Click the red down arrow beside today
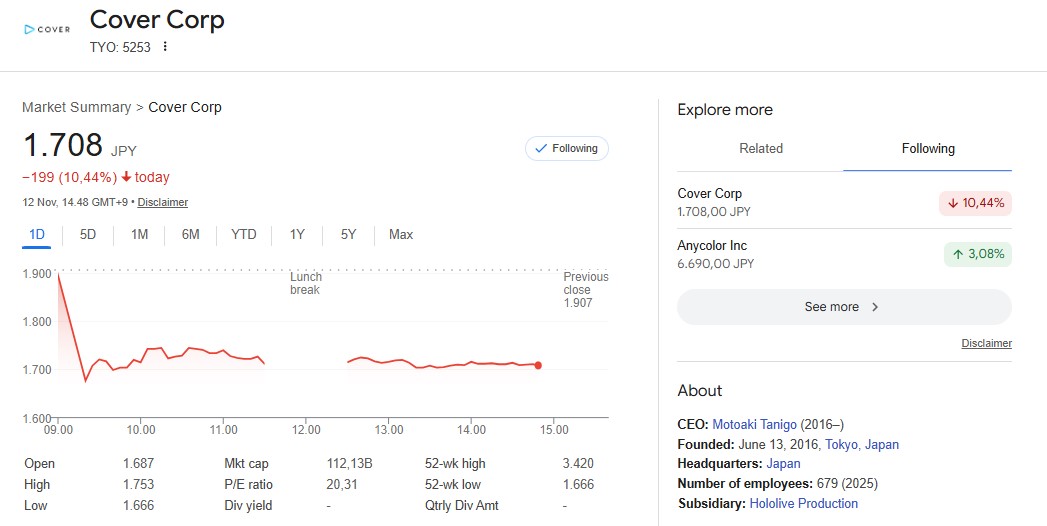The height and width of the screenshot is (526, 1047). click(x=127, y=177)
